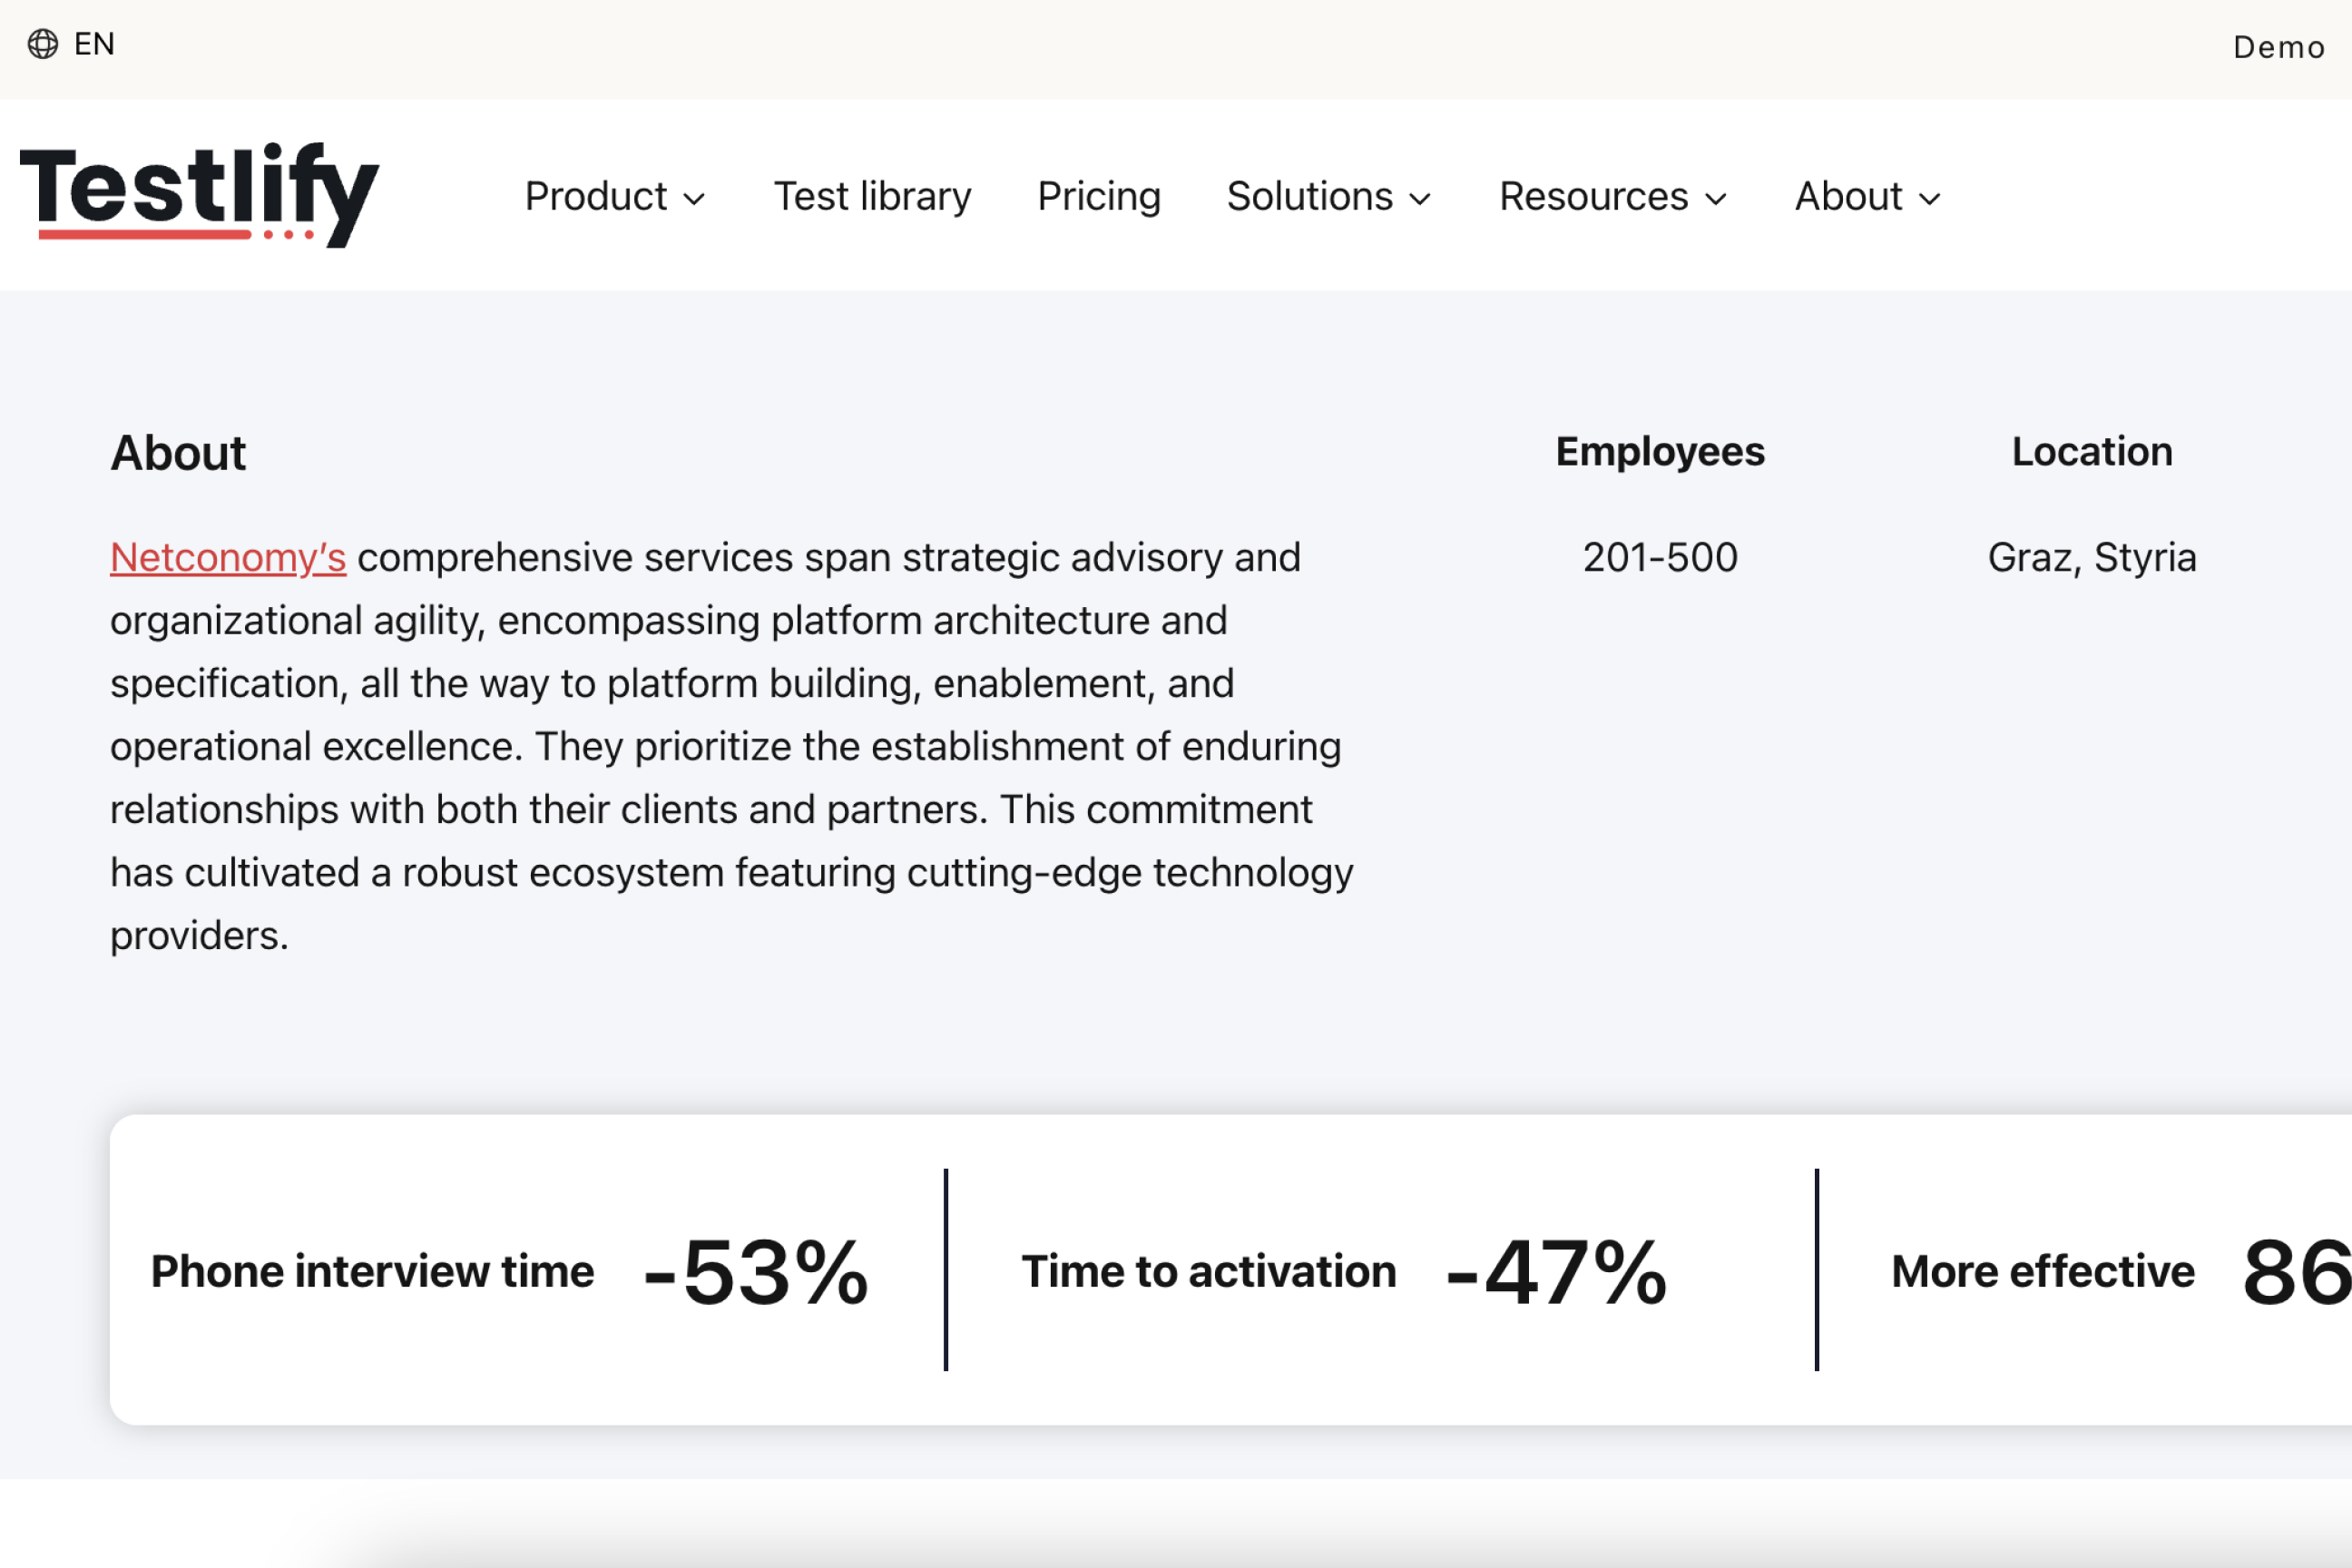Viewport: 2352px width, 1568px height.
Task: Click the Demo button
Action: (x=2275, y=47)
